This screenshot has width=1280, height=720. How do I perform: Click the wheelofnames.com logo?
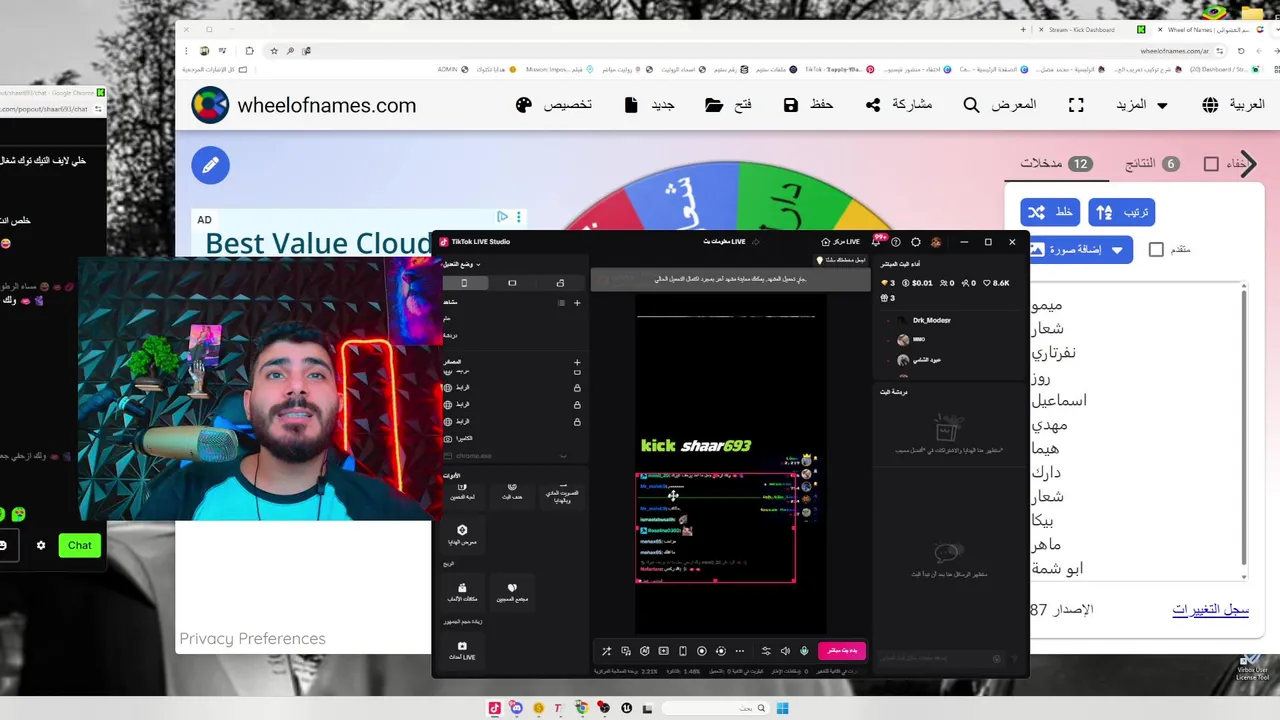coord(304,105)
